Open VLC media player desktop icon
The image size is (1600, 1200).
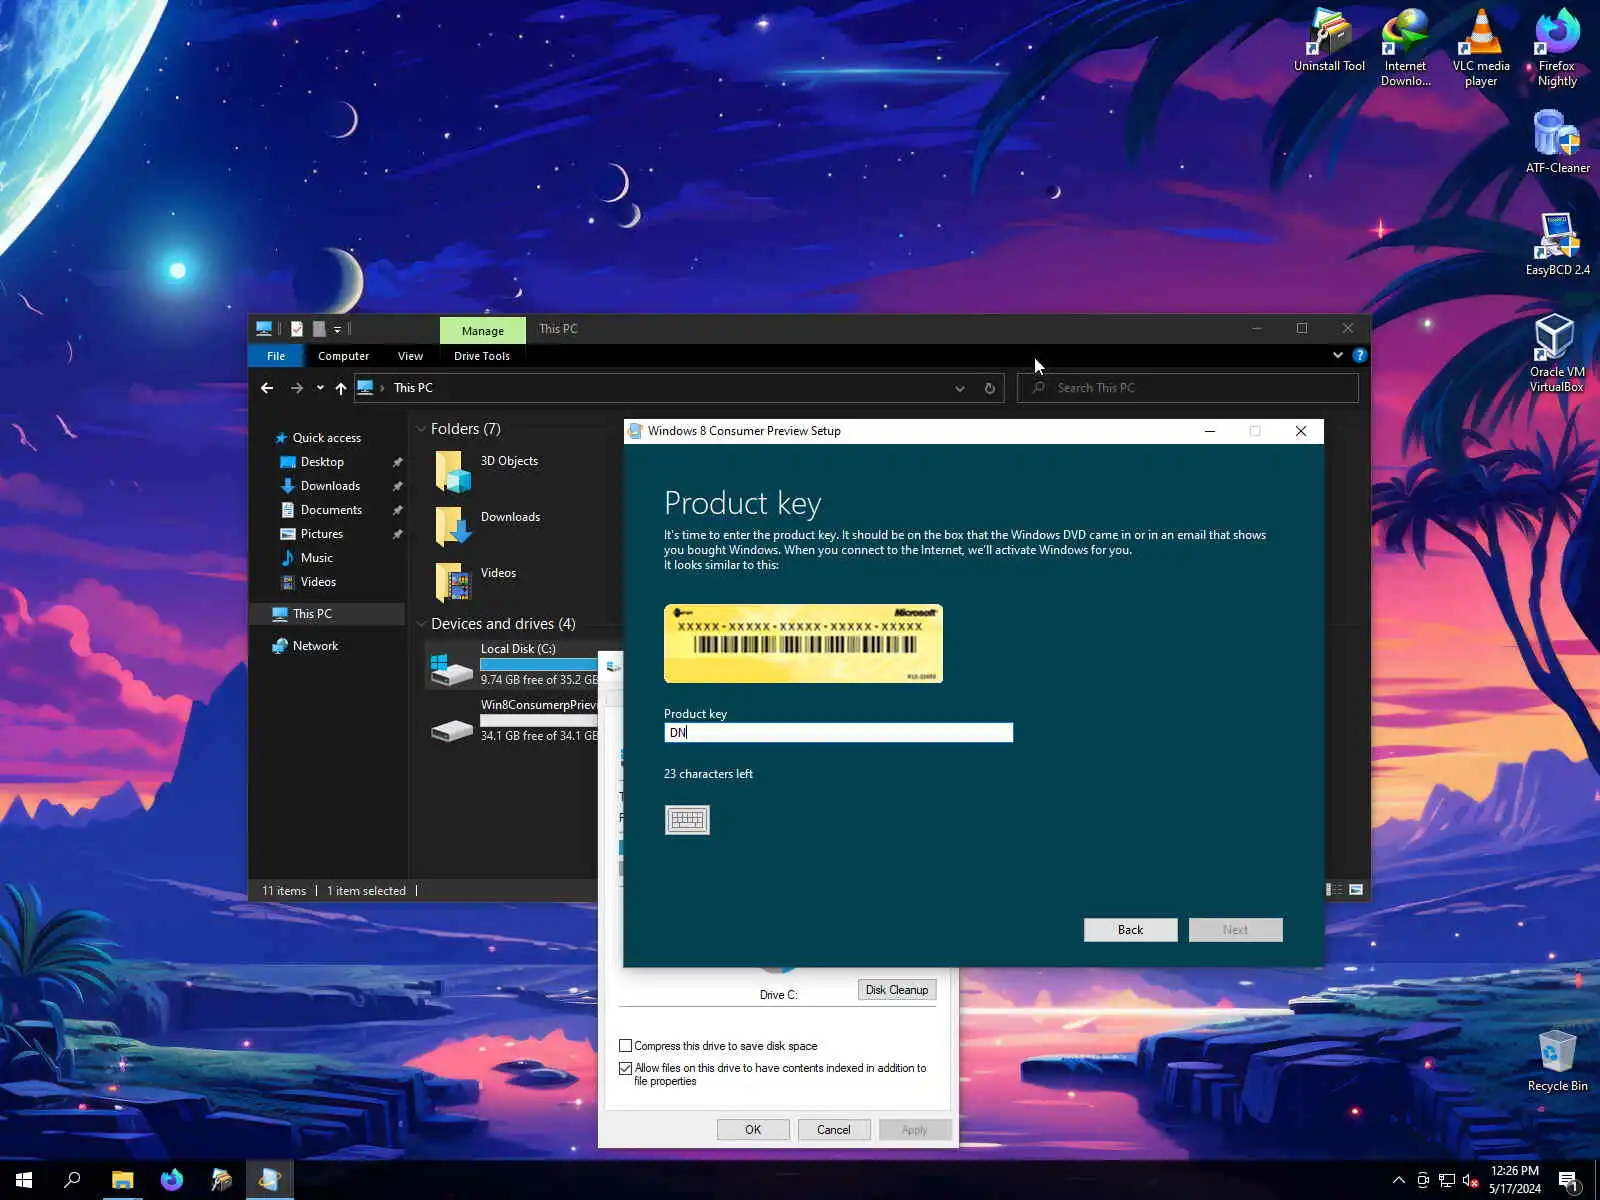pyautogui.click(x=1481, y=47)
